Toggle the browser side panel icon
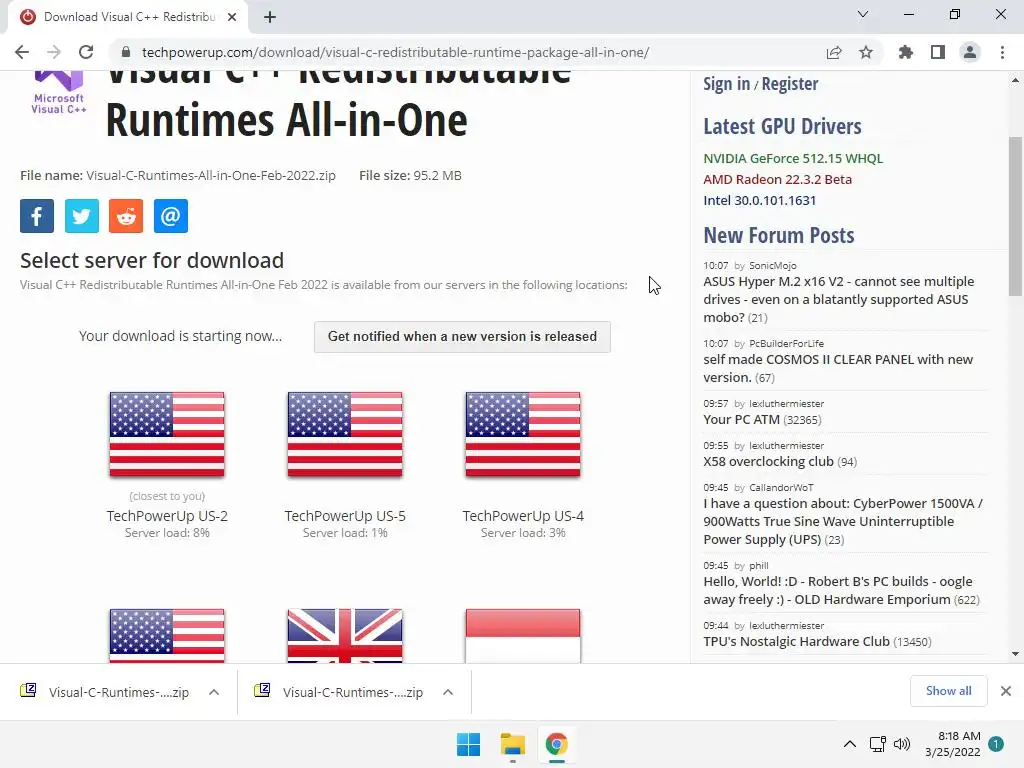Screen dimensions: 1024x768 tap(937, 52)
